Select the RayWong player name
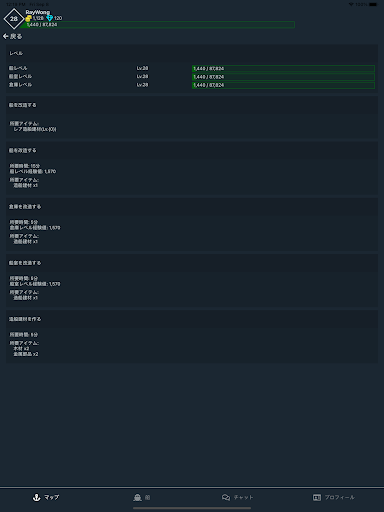384x512 pixels. pos(38,12)
